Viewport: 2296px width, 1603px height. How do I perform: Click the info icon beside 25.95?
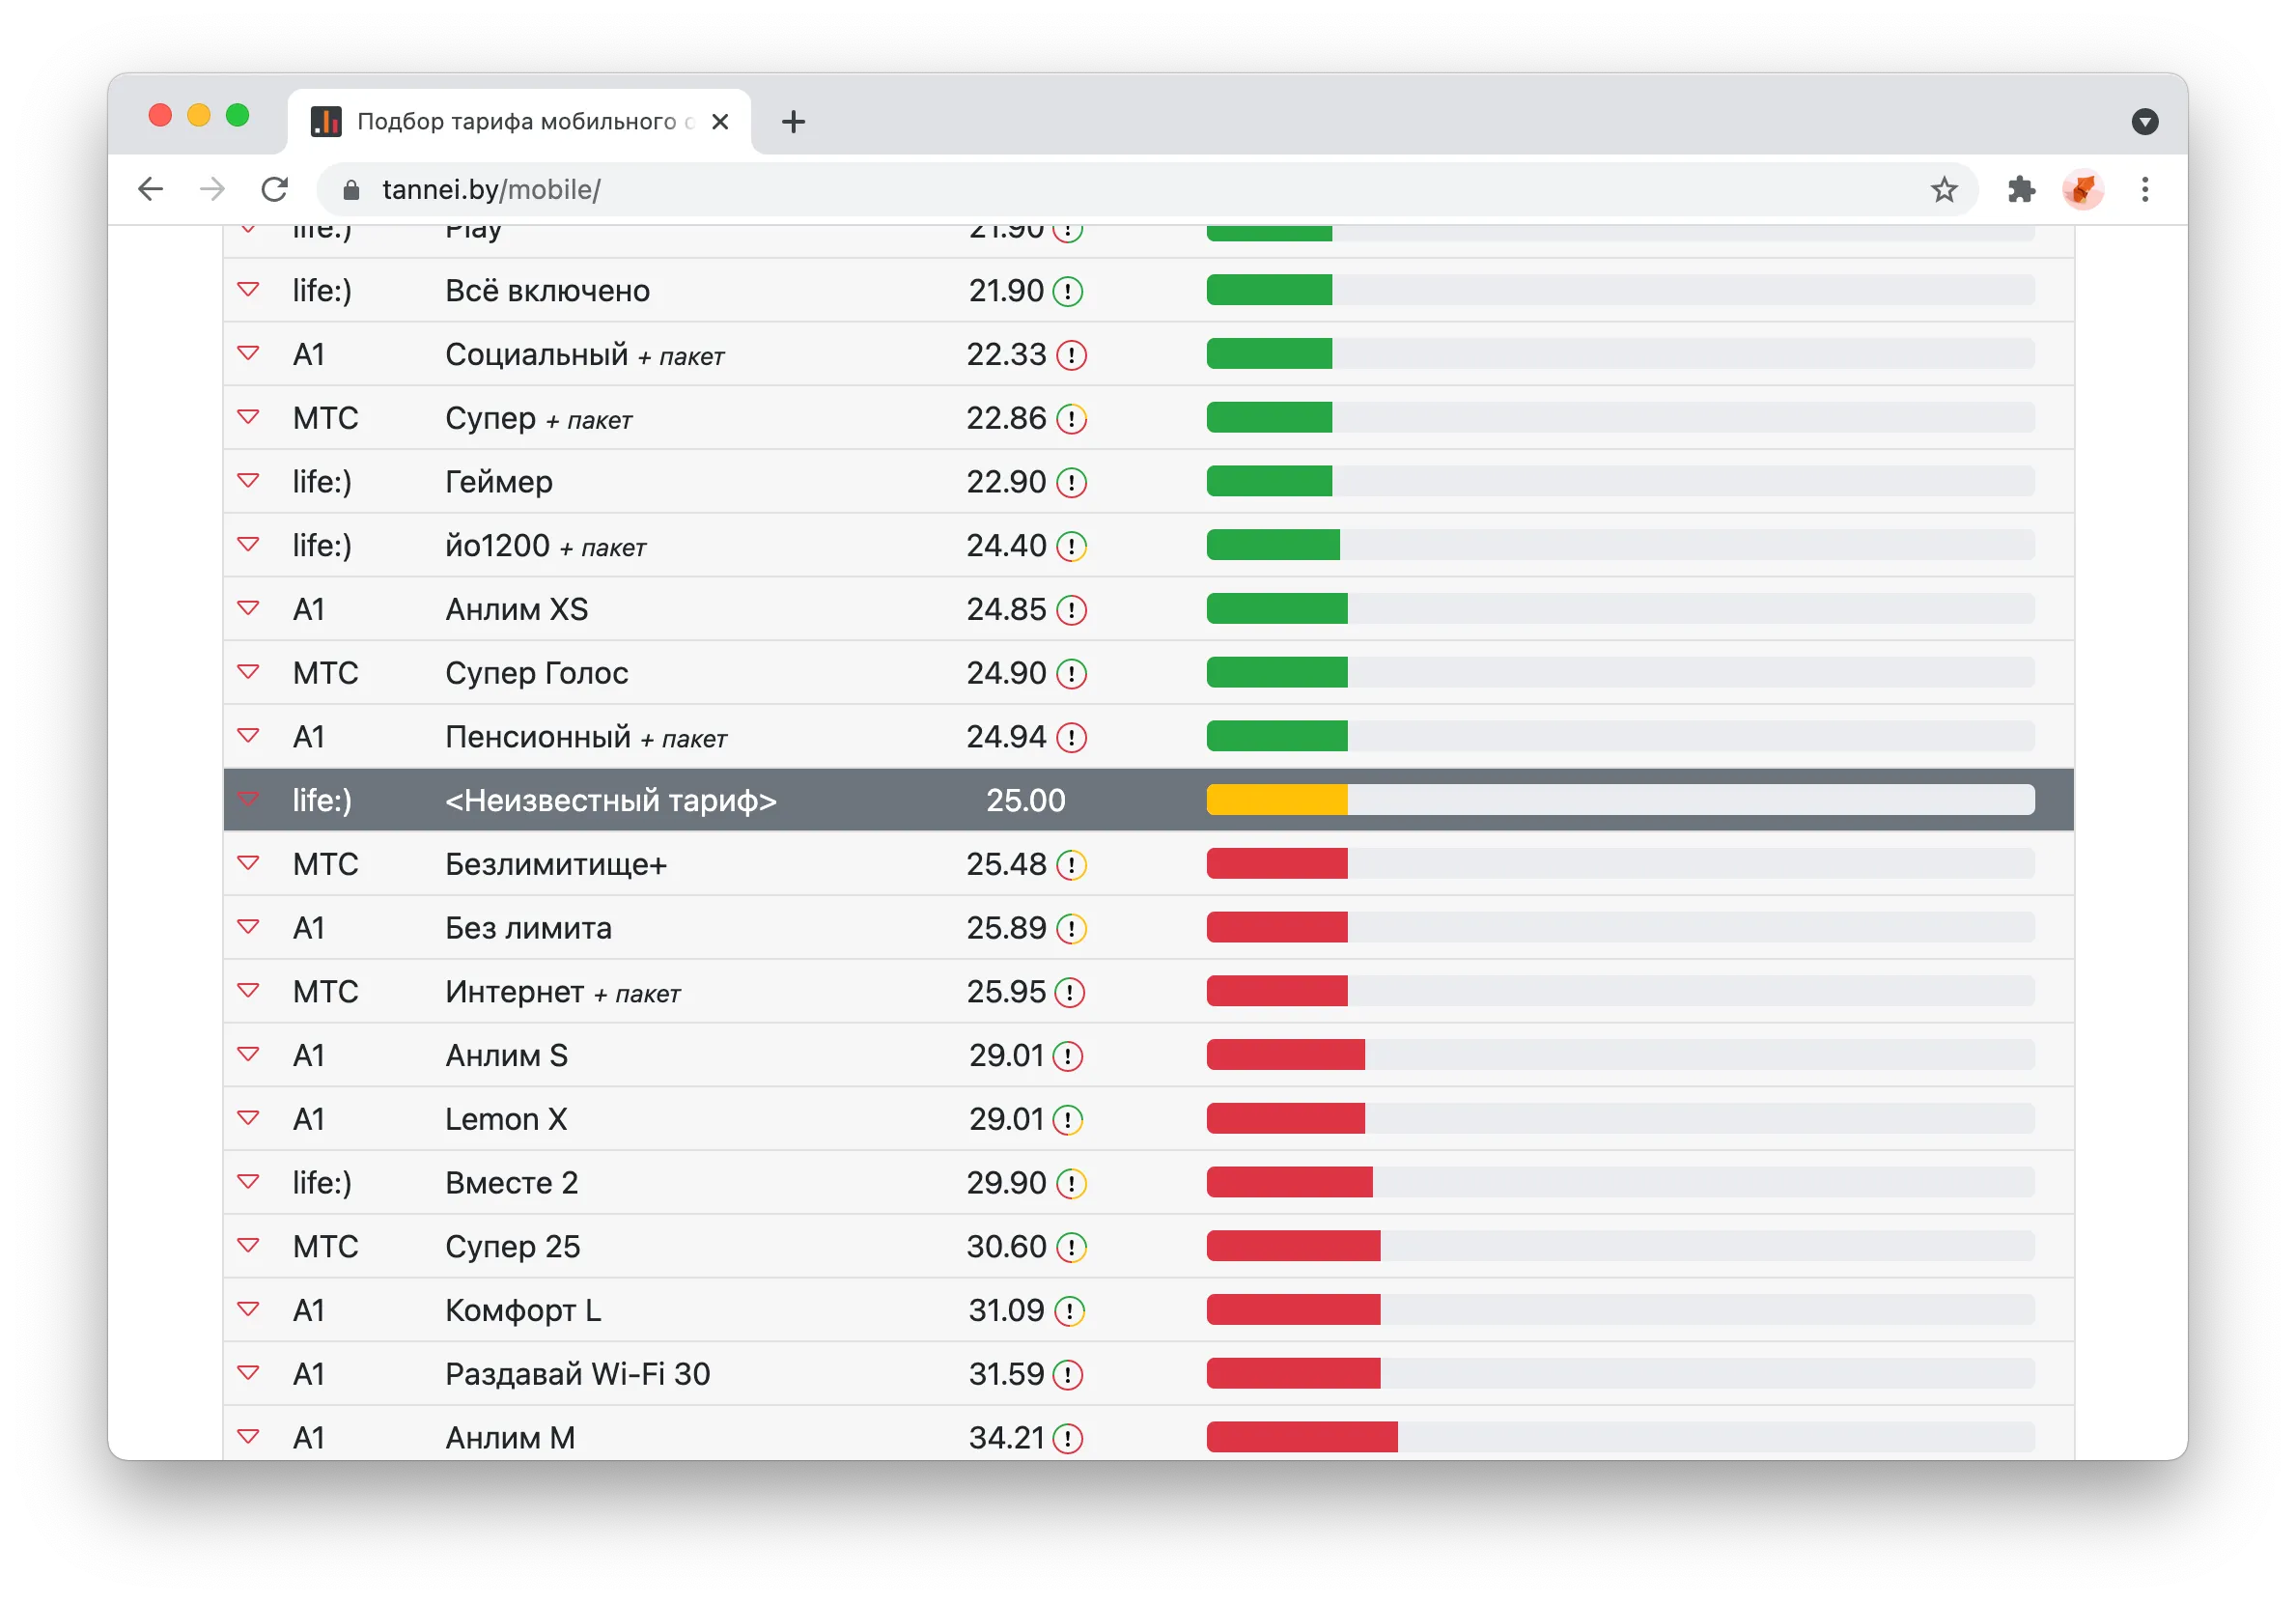(x=1070, y=992)
